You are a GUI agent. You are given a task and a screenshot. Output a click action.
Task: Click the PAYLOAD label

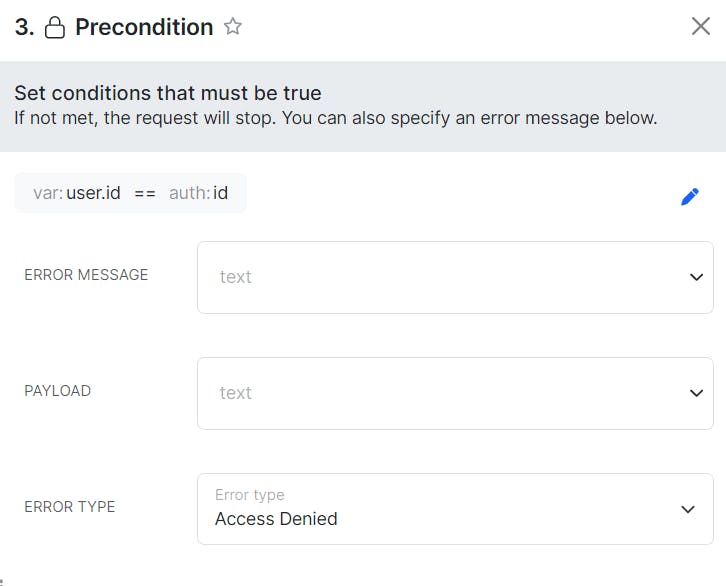[57, 391]
